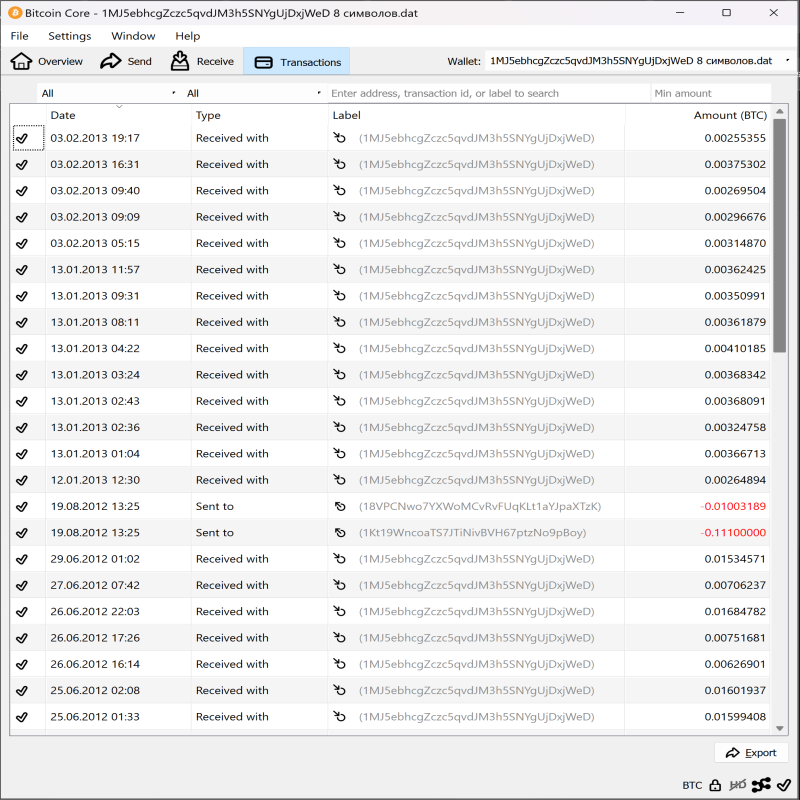This screenshot has width=800, height=800.
Task: Click received arrow icon in 25.06.2012 01:33 row
Action: (x=340, y=716)
